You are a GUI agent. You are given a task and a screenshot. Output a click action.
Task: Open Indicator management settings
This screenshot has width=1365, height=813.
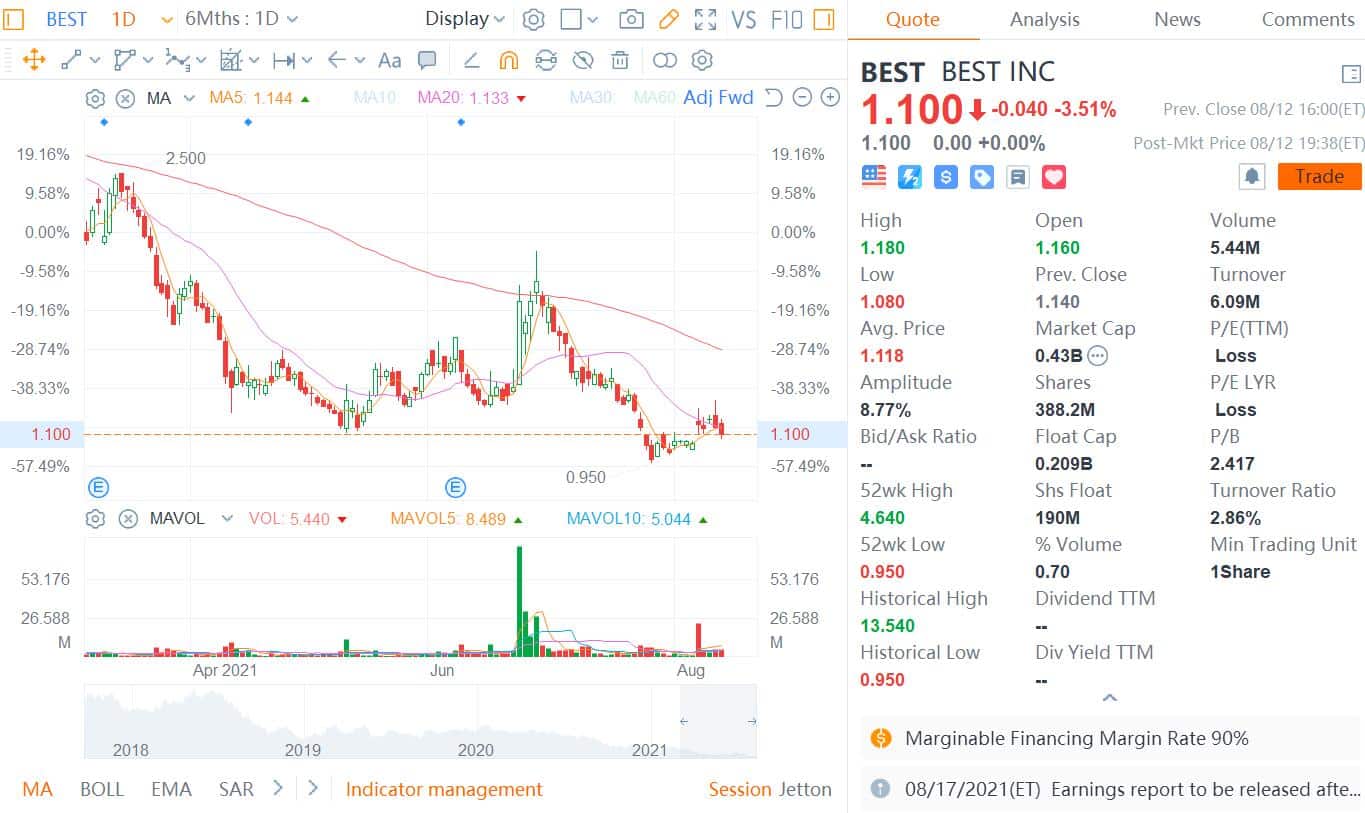pos(444,789)
